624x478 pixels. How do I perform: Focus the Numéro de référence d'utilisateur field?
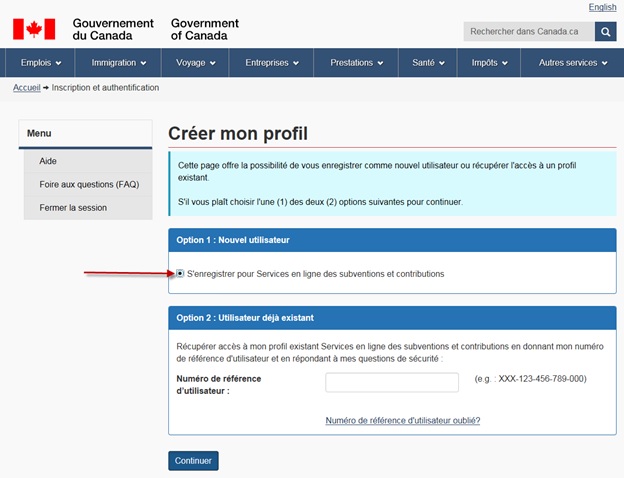coord(392,383)
